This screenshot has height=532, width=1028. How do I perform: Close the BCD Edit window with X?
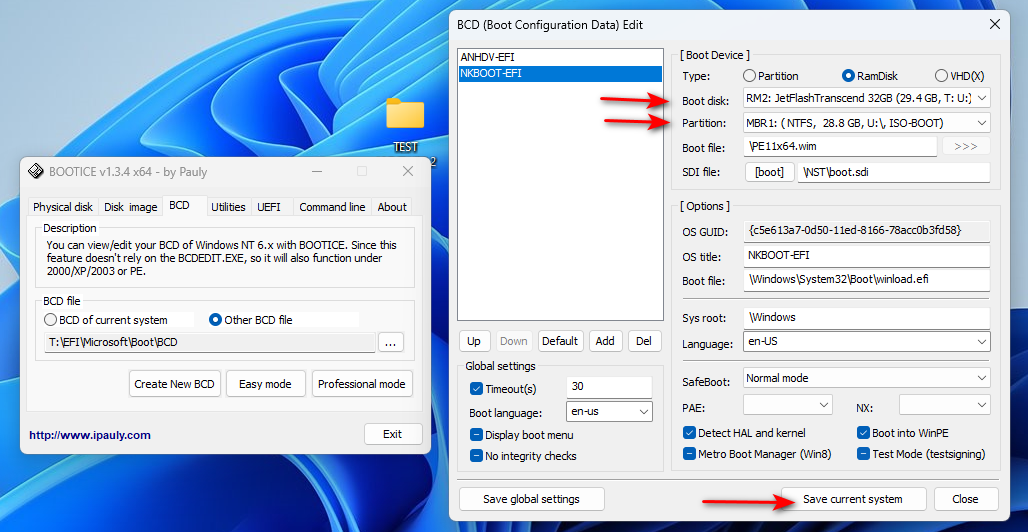[x=995, y=24]
